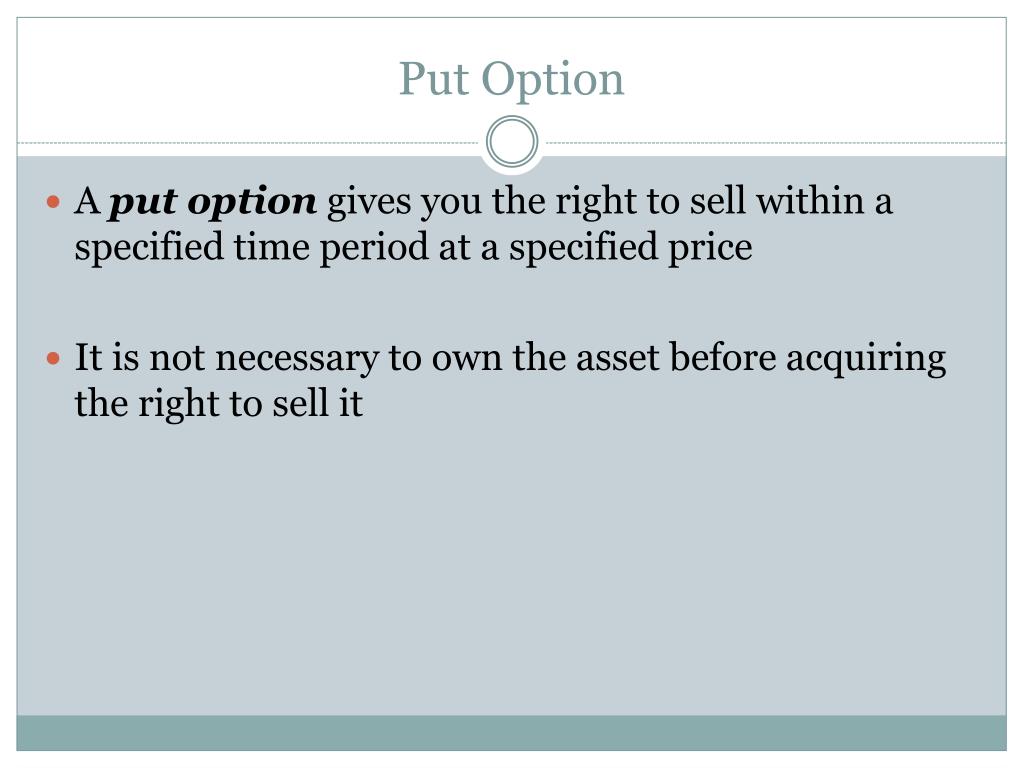Click the word 'before' in second bullet
1024x768 pixels.
point(722,357)
